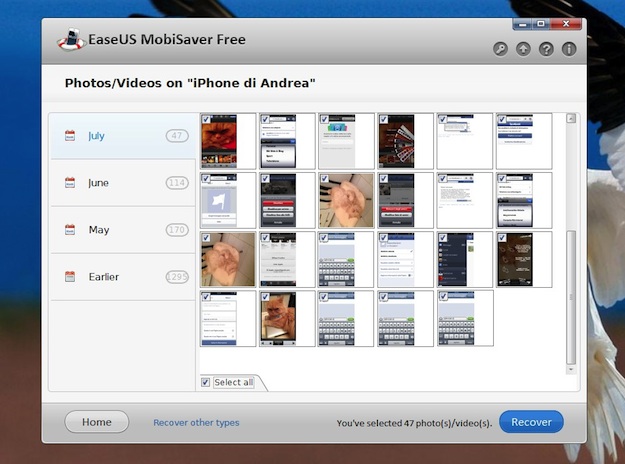Viewport: 625px width, 464px height.
Task: Open the Recover other types link
Action: point(196,423)
